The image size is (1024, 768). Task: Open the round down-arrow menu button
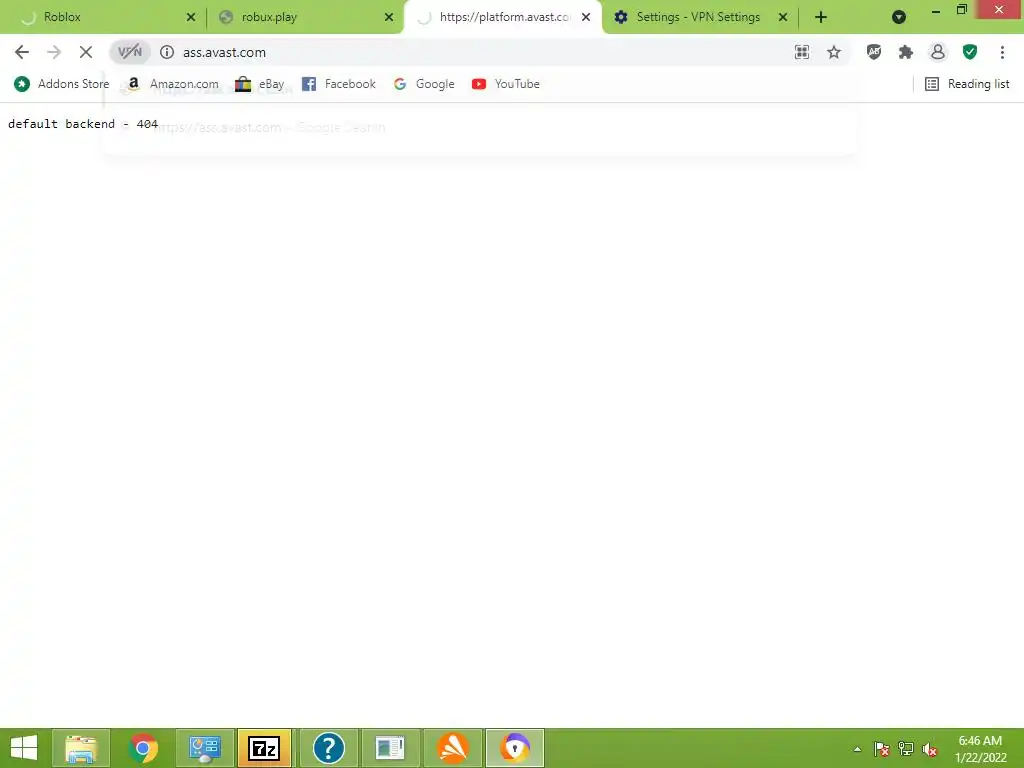(x=899, y=17)
